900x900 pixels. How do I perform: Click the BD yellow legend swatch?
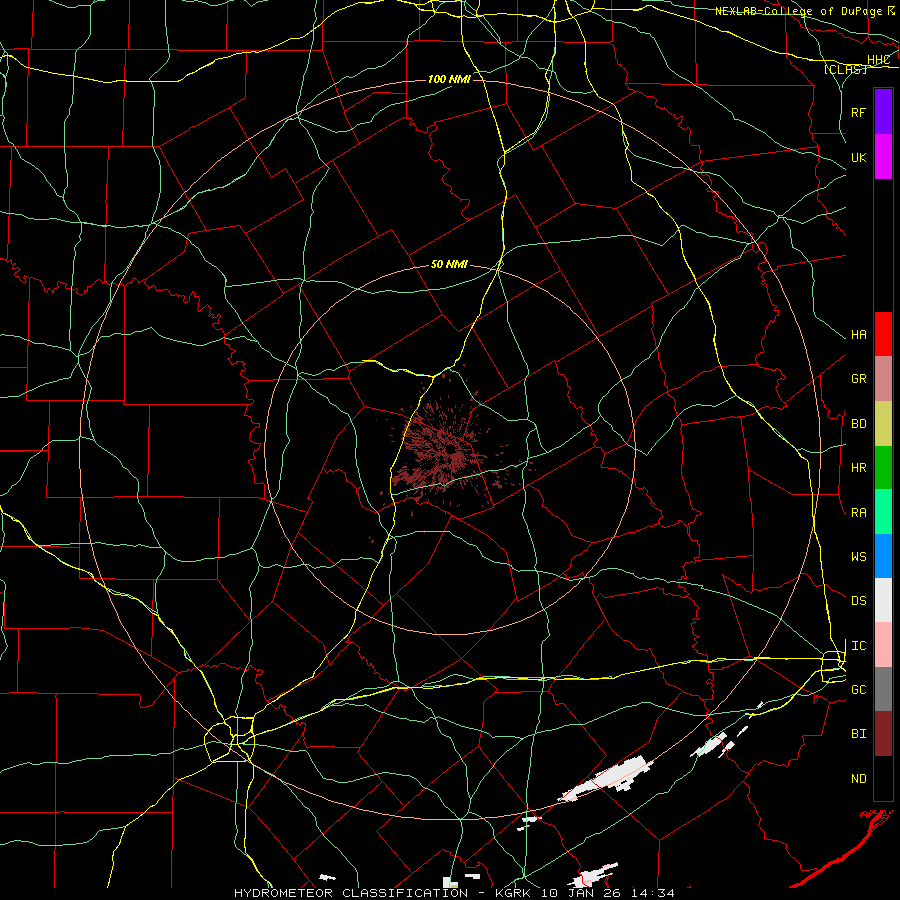pos(883,424)
